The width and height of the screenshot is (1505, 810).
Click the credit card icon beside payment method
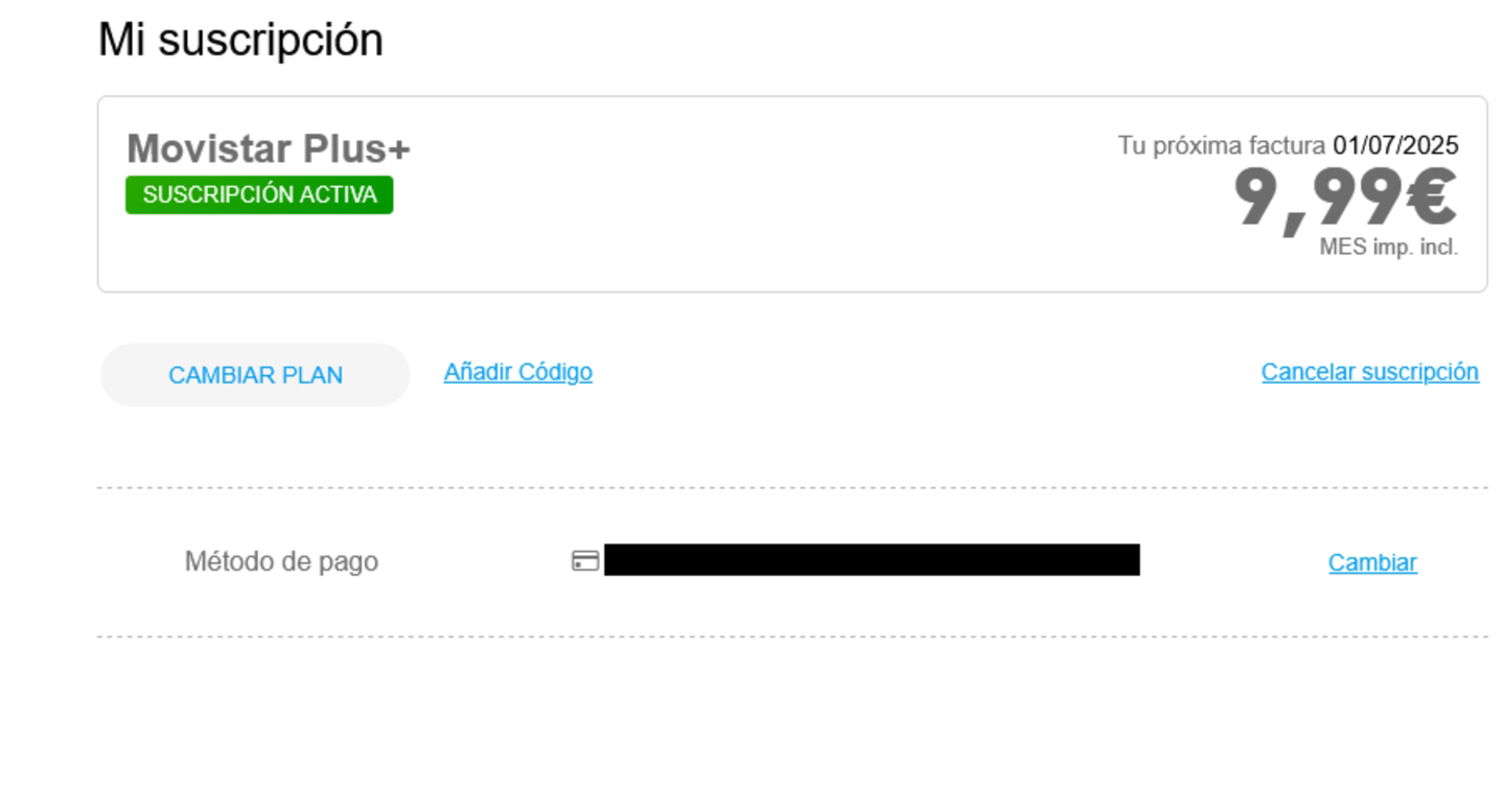pyautogui.click(x=585, y=561)
